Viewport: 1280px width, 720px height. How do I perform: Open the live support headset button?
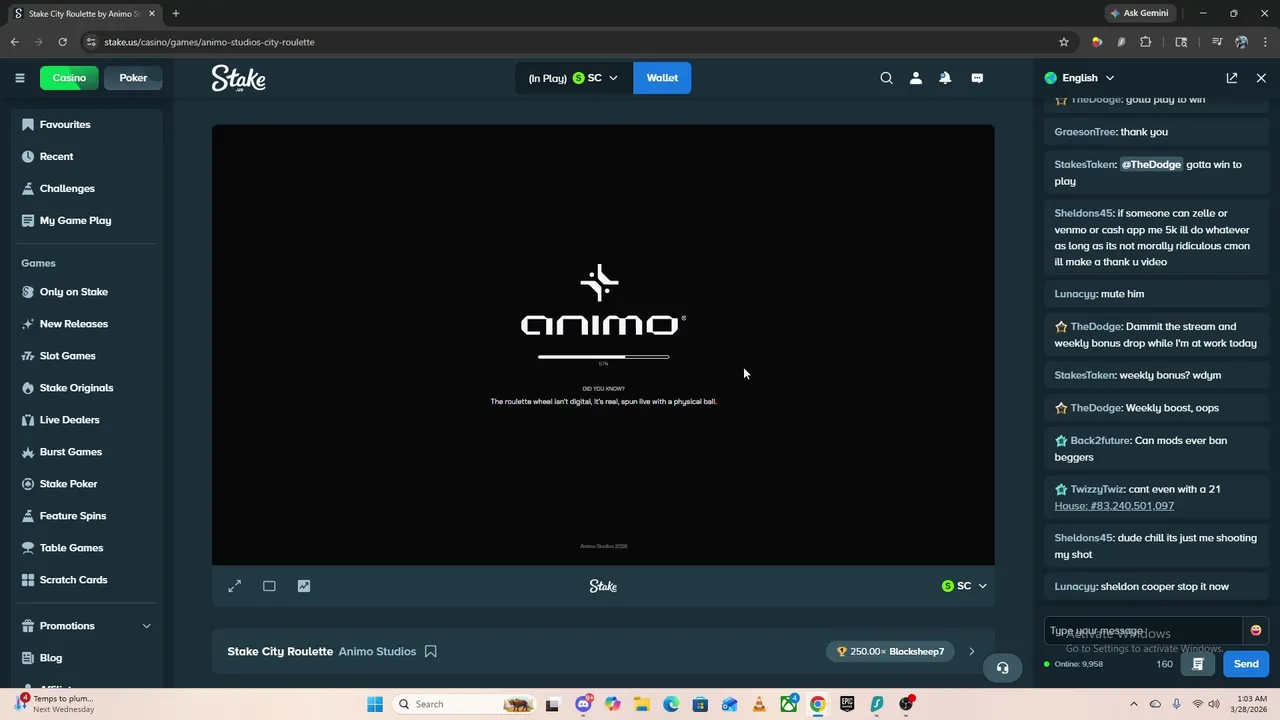pos(1002,668)
